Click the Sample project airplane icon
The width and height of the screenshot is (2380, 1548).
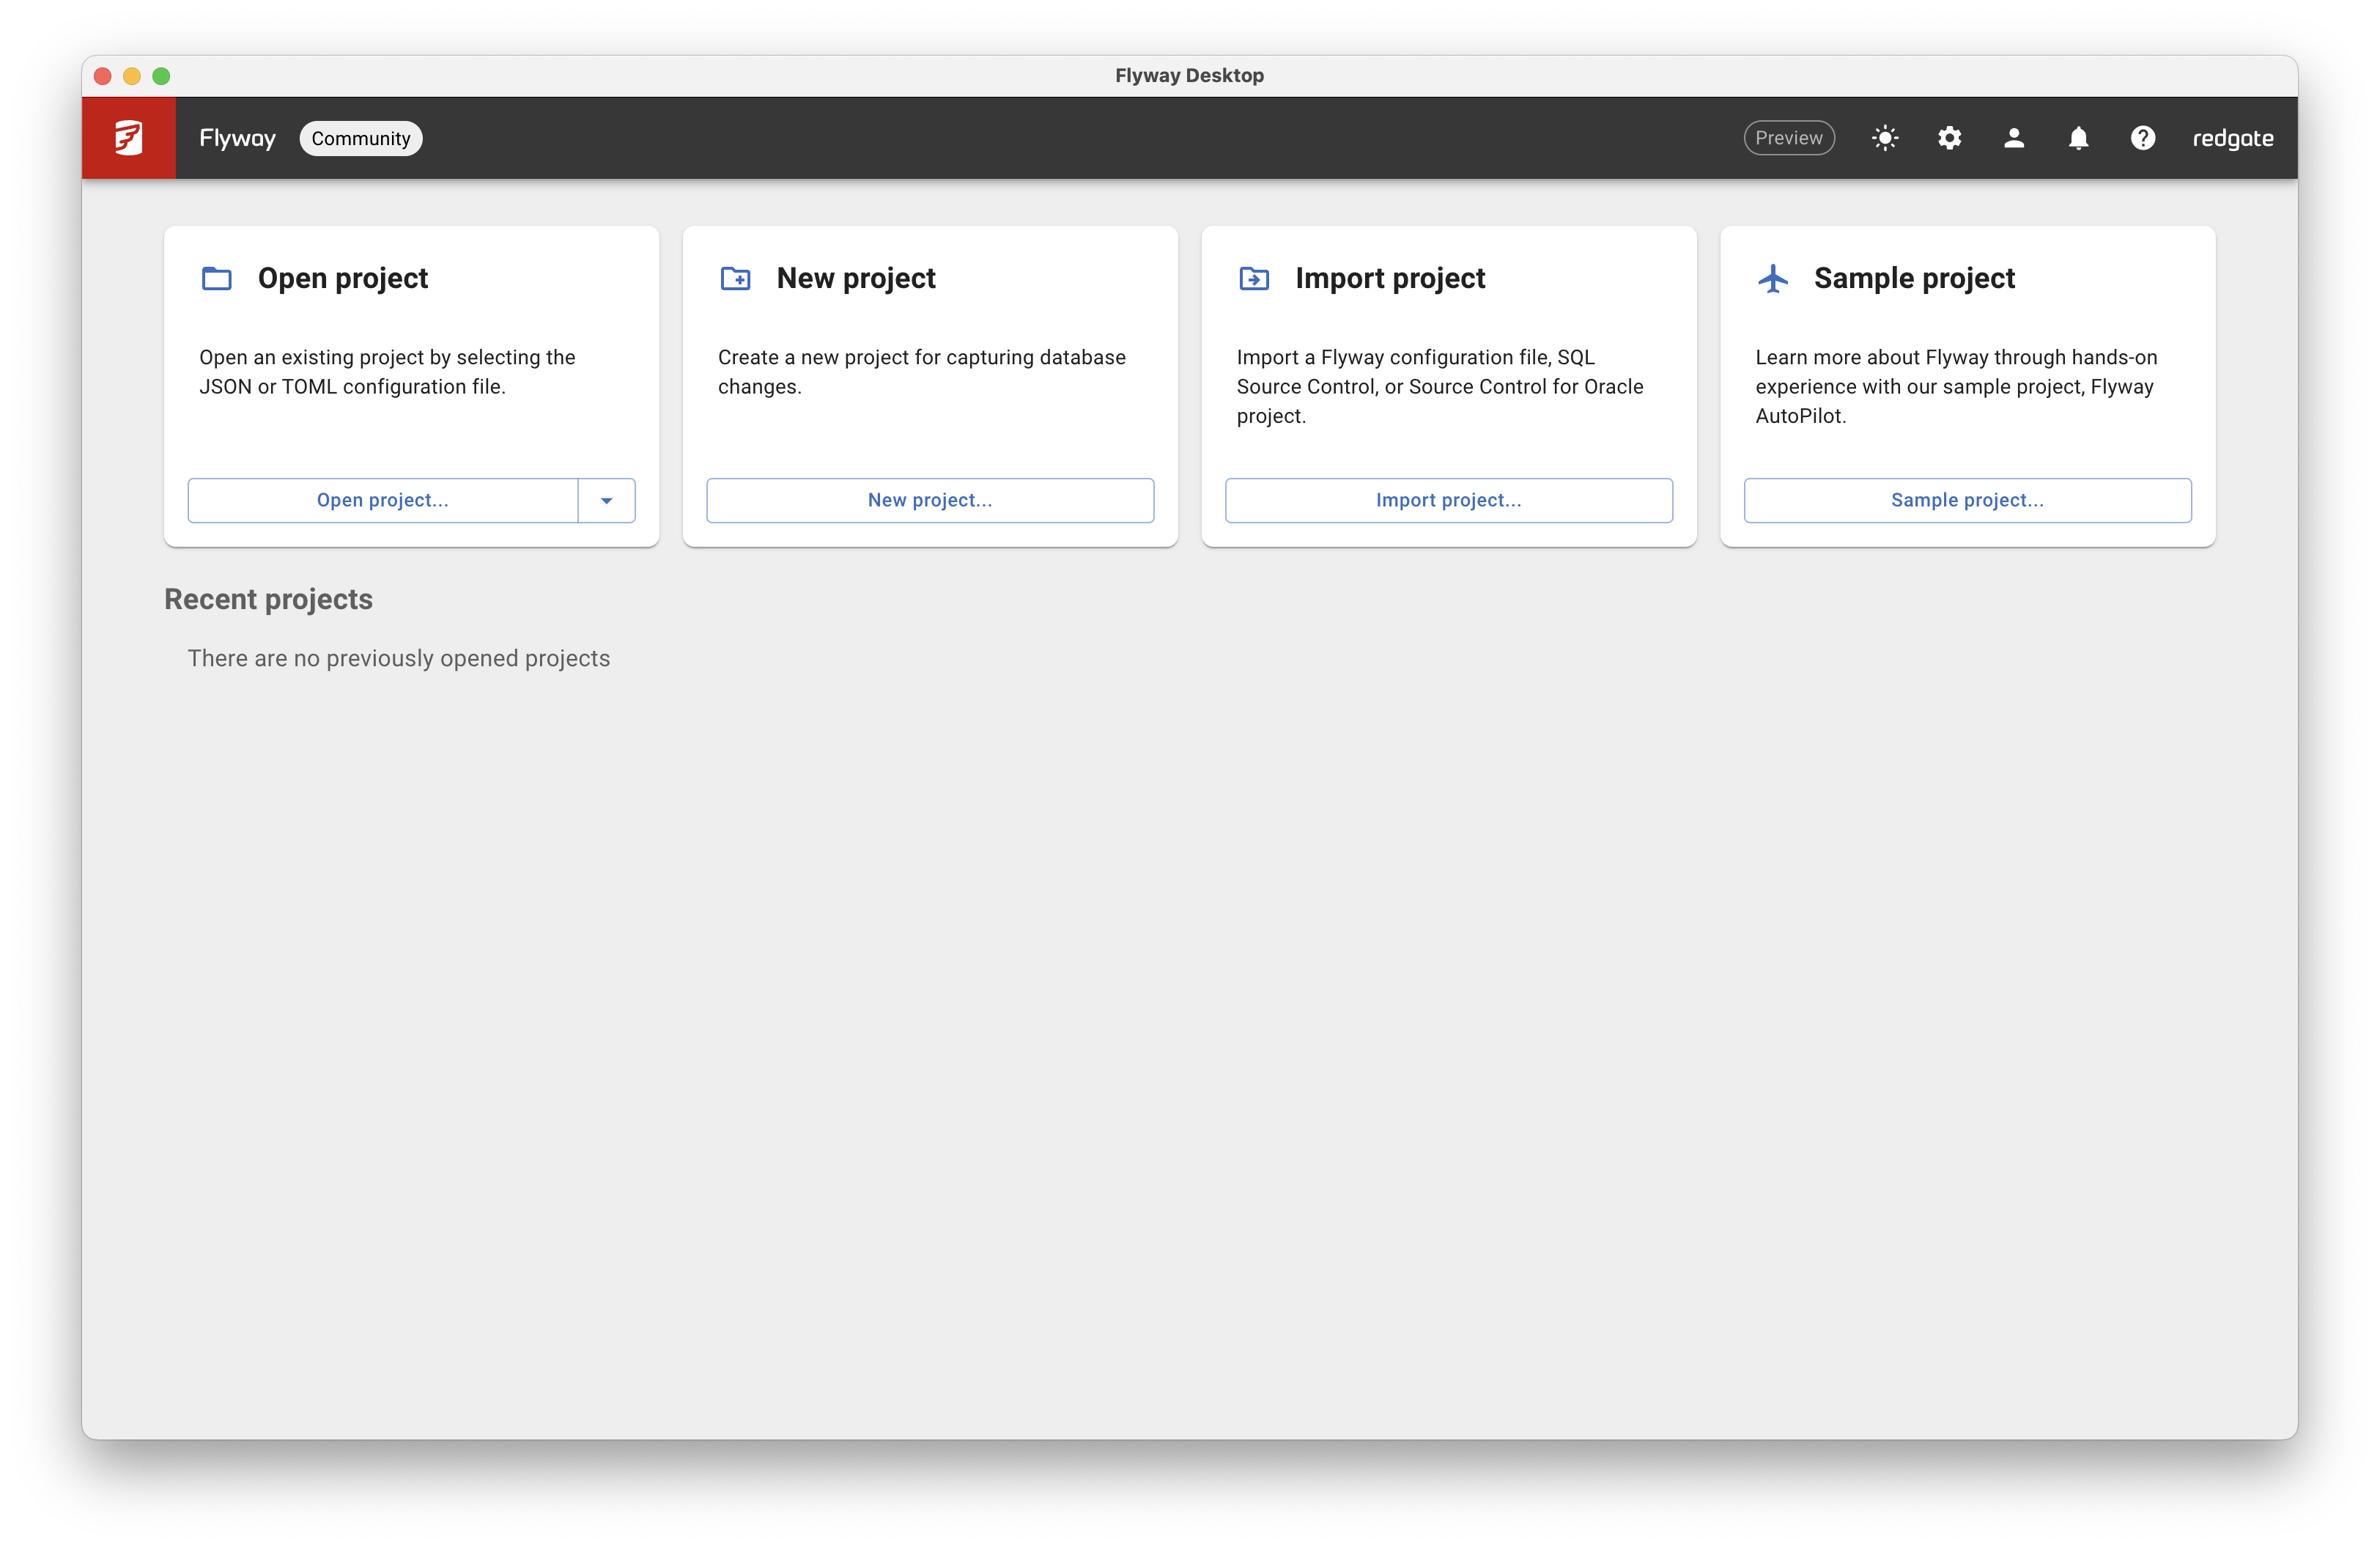tap(1773, 278)
